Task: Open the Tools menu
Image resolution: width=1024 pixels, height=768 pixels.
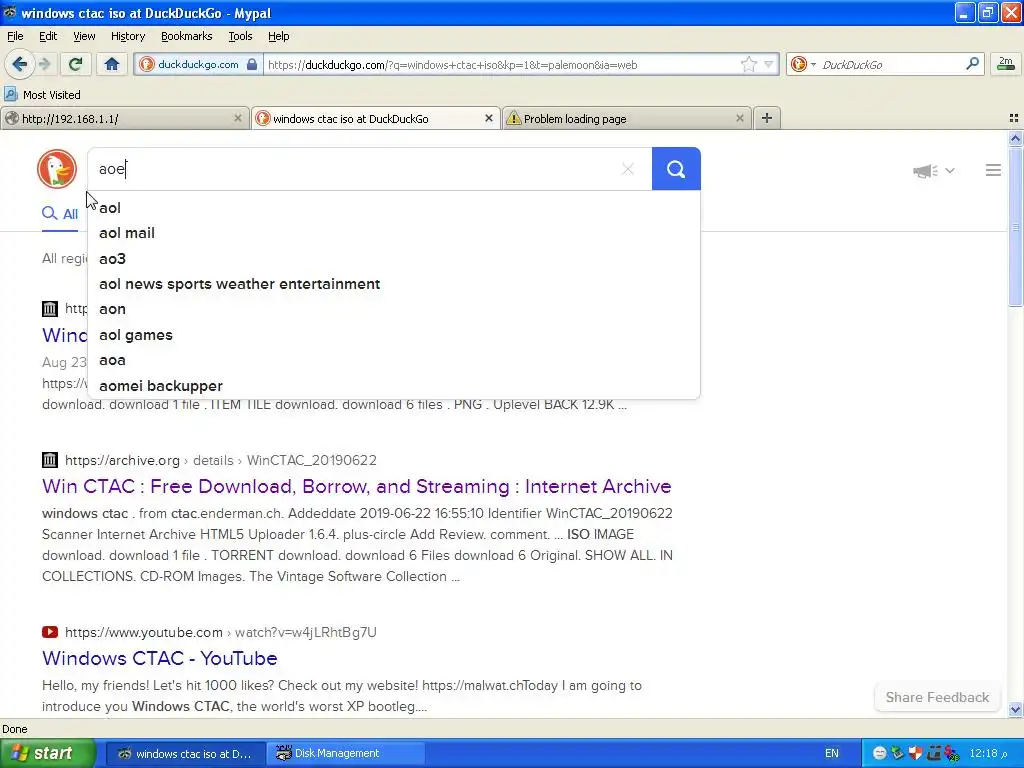Action: [x=240, y=36]
